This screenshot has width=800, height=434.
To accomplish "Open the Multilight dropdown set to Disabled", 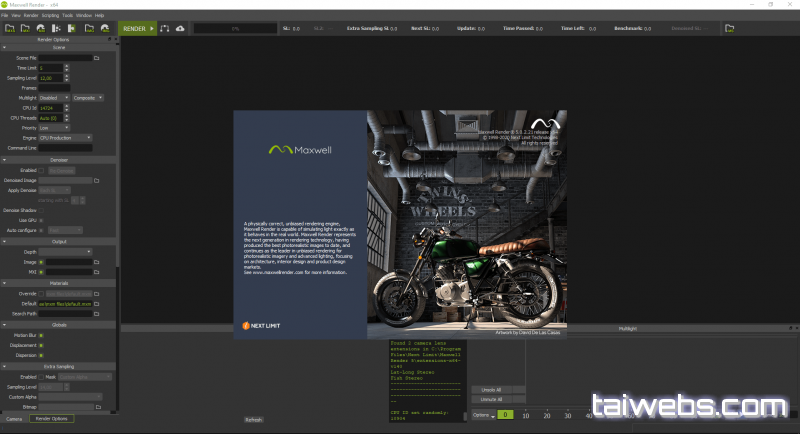I will coord(55,97).
